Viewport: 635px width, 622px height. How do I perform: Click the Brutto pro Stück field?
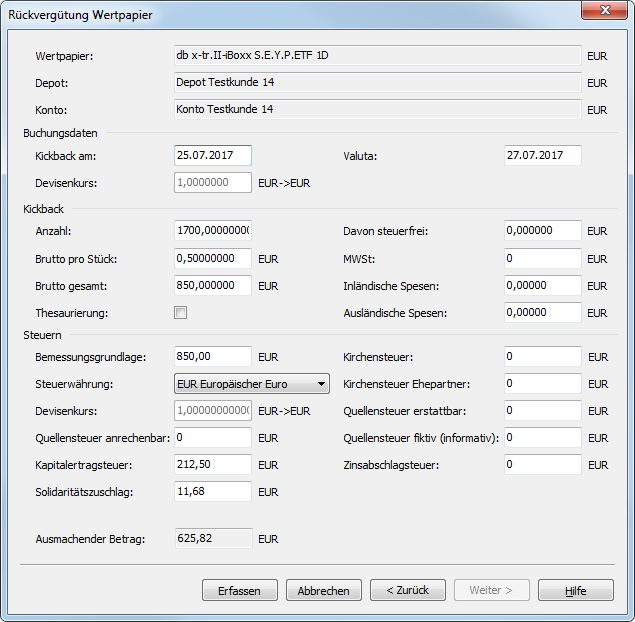pos(212,258)
